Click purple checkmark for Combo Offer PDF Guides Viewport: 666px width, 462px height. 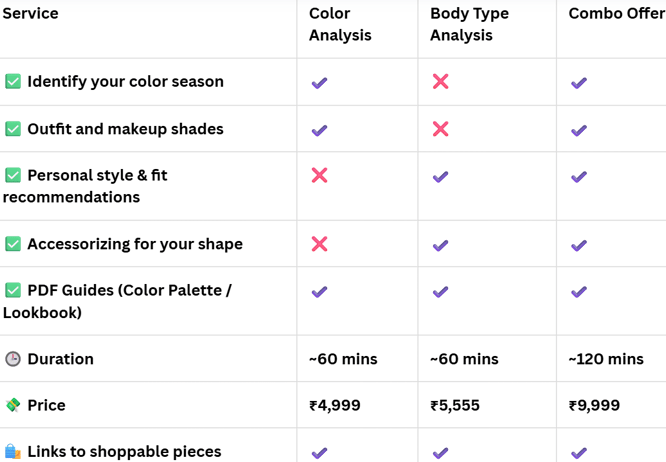pos(579,292)
